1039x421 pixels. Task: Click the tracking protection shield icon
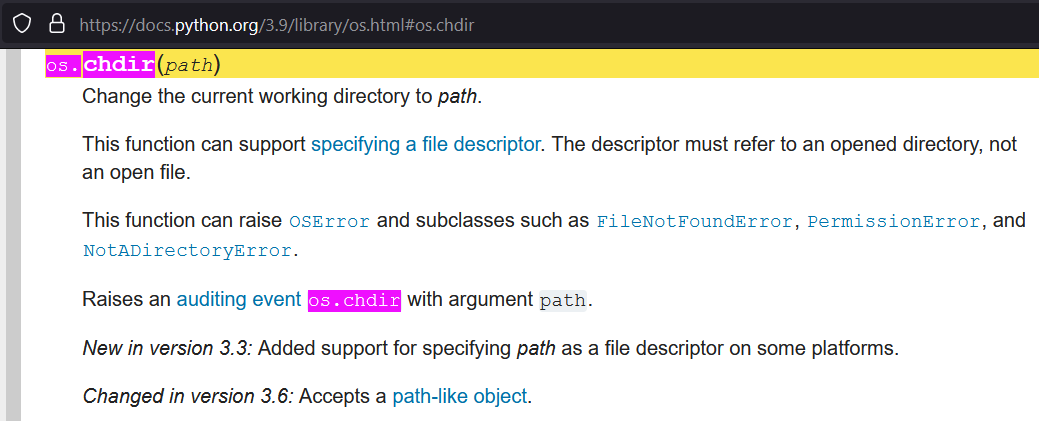click(x=23, y=23)
